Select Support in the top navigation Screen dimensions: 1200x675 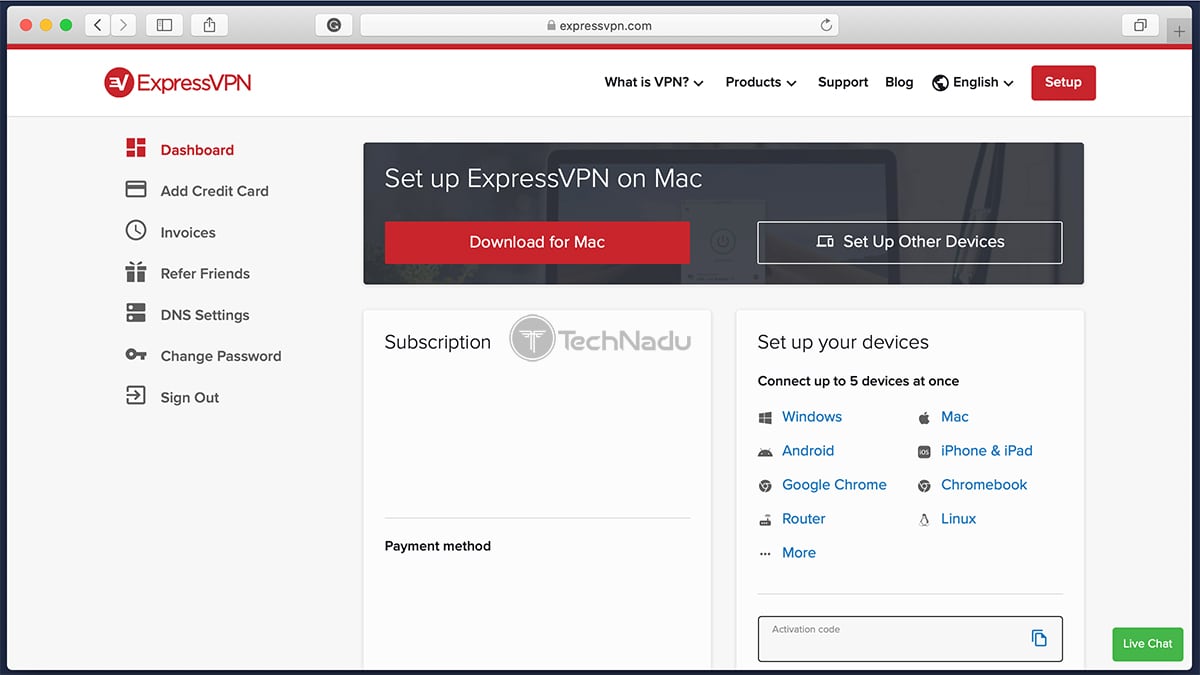[x=842, y=82]
